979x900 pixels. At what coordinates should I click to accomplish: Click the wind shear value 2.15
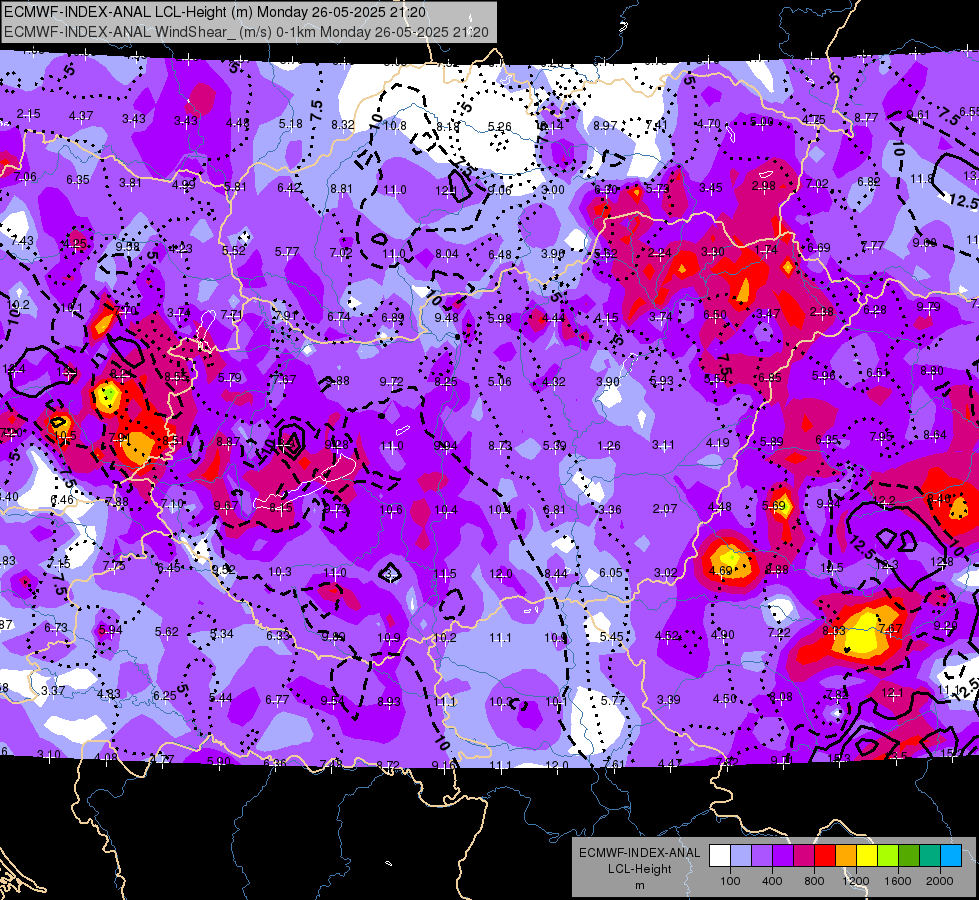[28, 114]
